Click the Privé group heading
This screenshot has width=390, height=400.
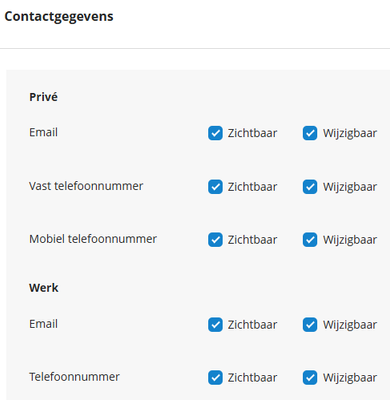click(43, 97)
